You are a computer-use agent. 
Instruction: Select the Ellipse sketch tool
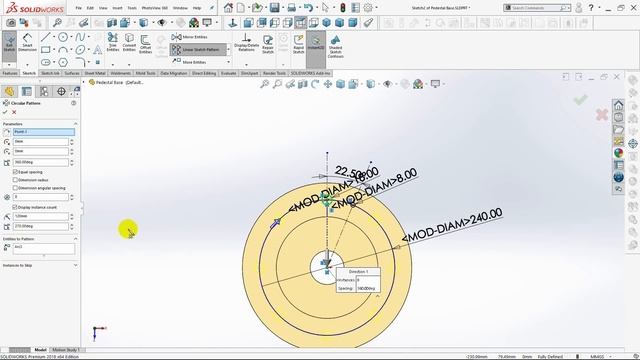point(80,50)
